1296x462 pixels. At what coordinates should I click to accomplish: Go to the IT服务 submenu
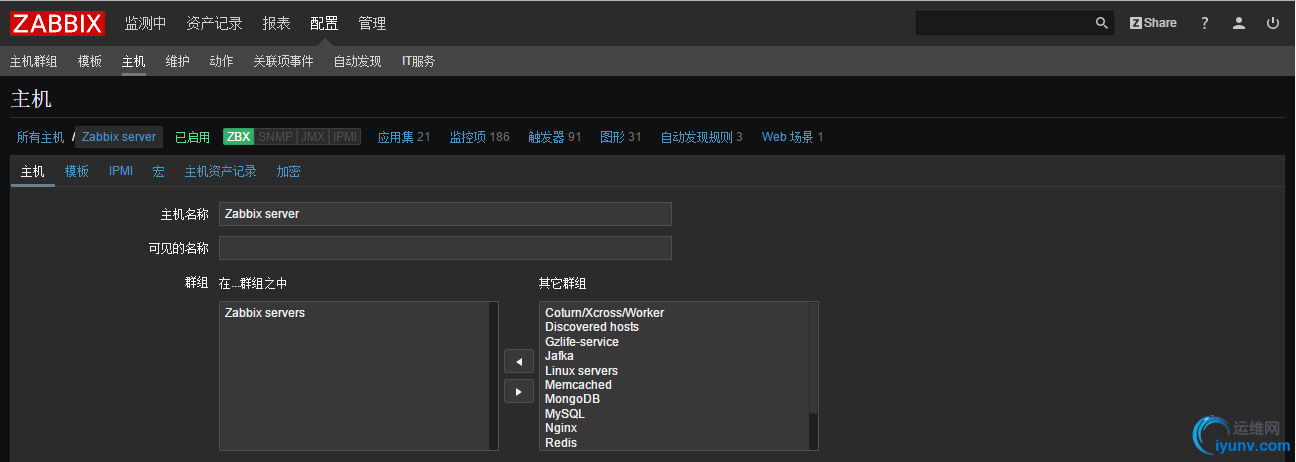(419, 61)
